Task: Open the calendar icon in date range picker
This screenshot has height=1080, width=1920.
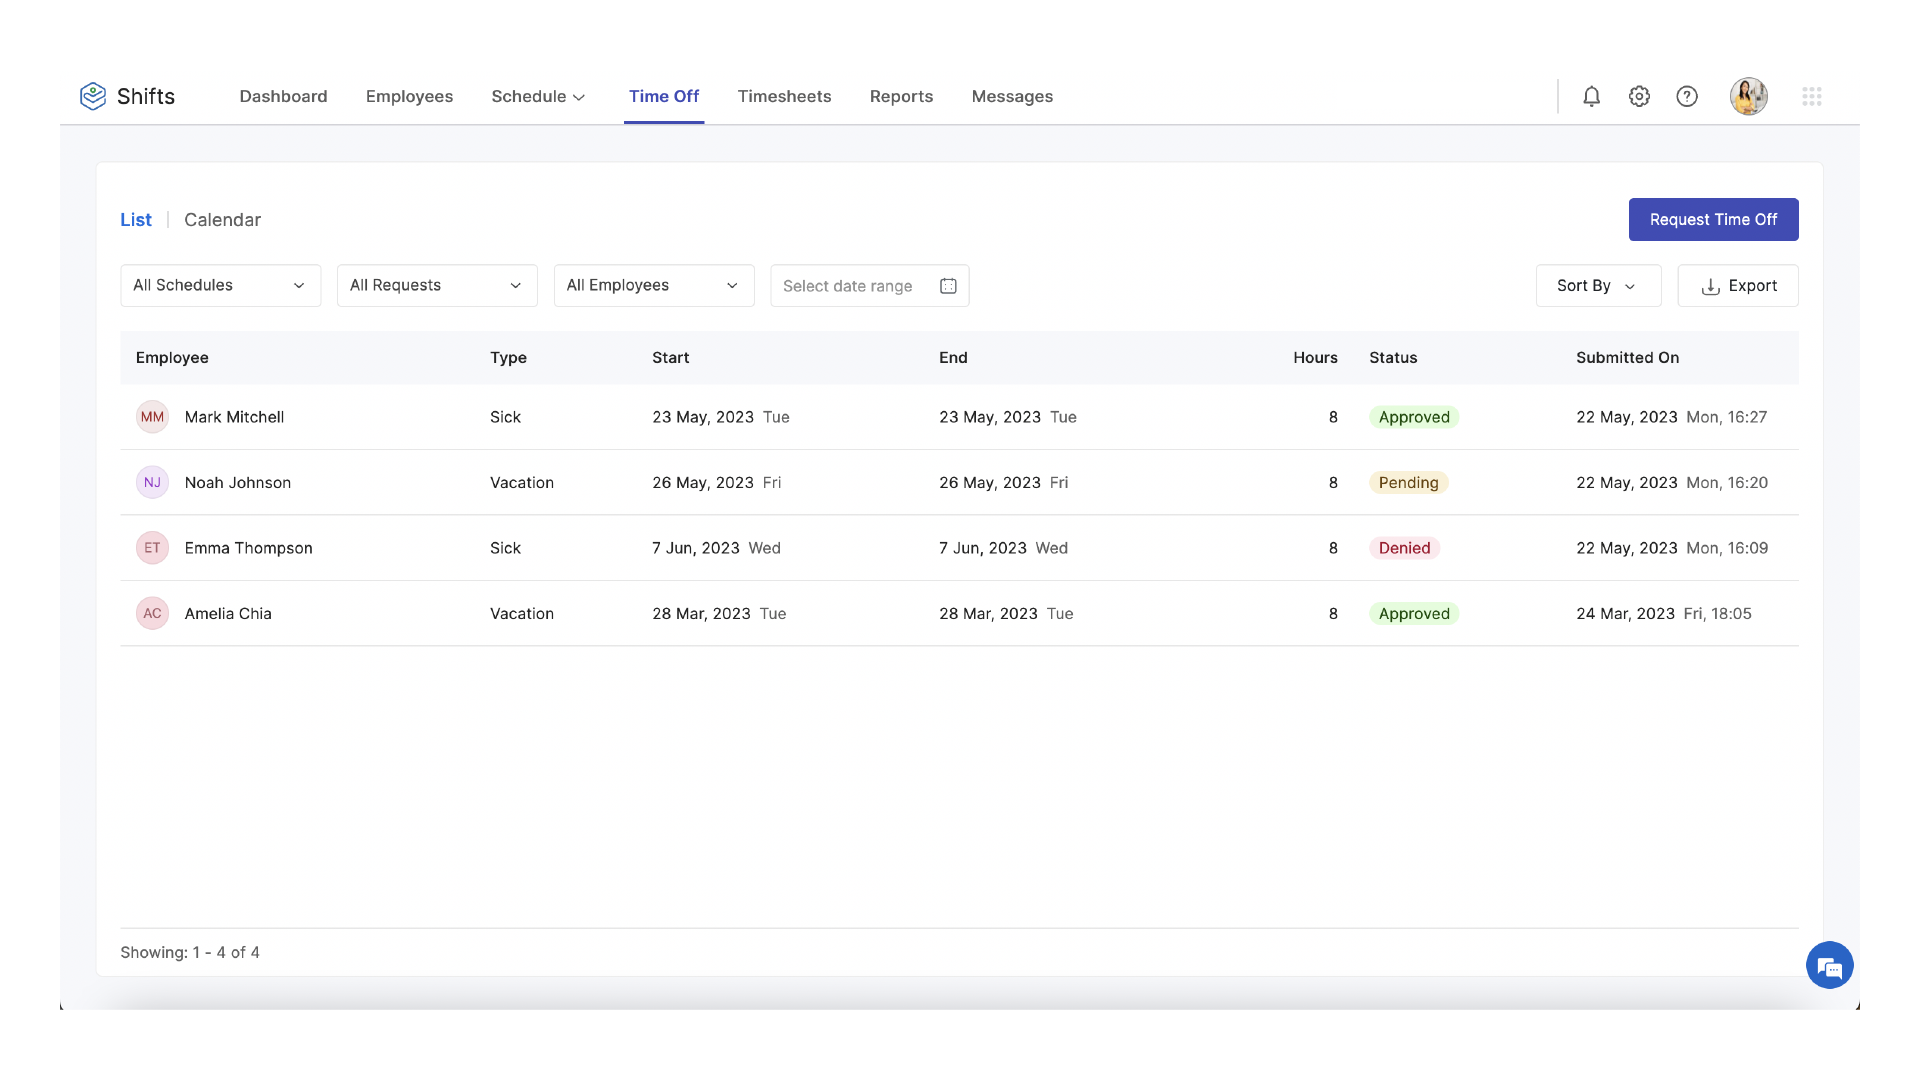Action: (x=947, y=285)
